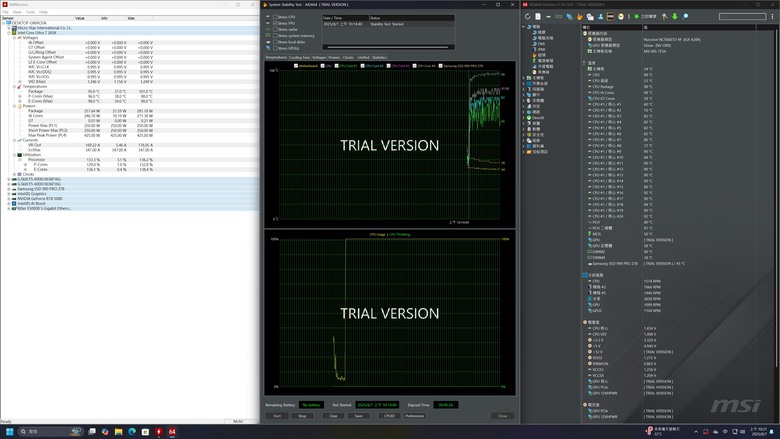Open the Tools menu in HWMonitor
Viewport: 780px width, 439px height.
point(30,12)
